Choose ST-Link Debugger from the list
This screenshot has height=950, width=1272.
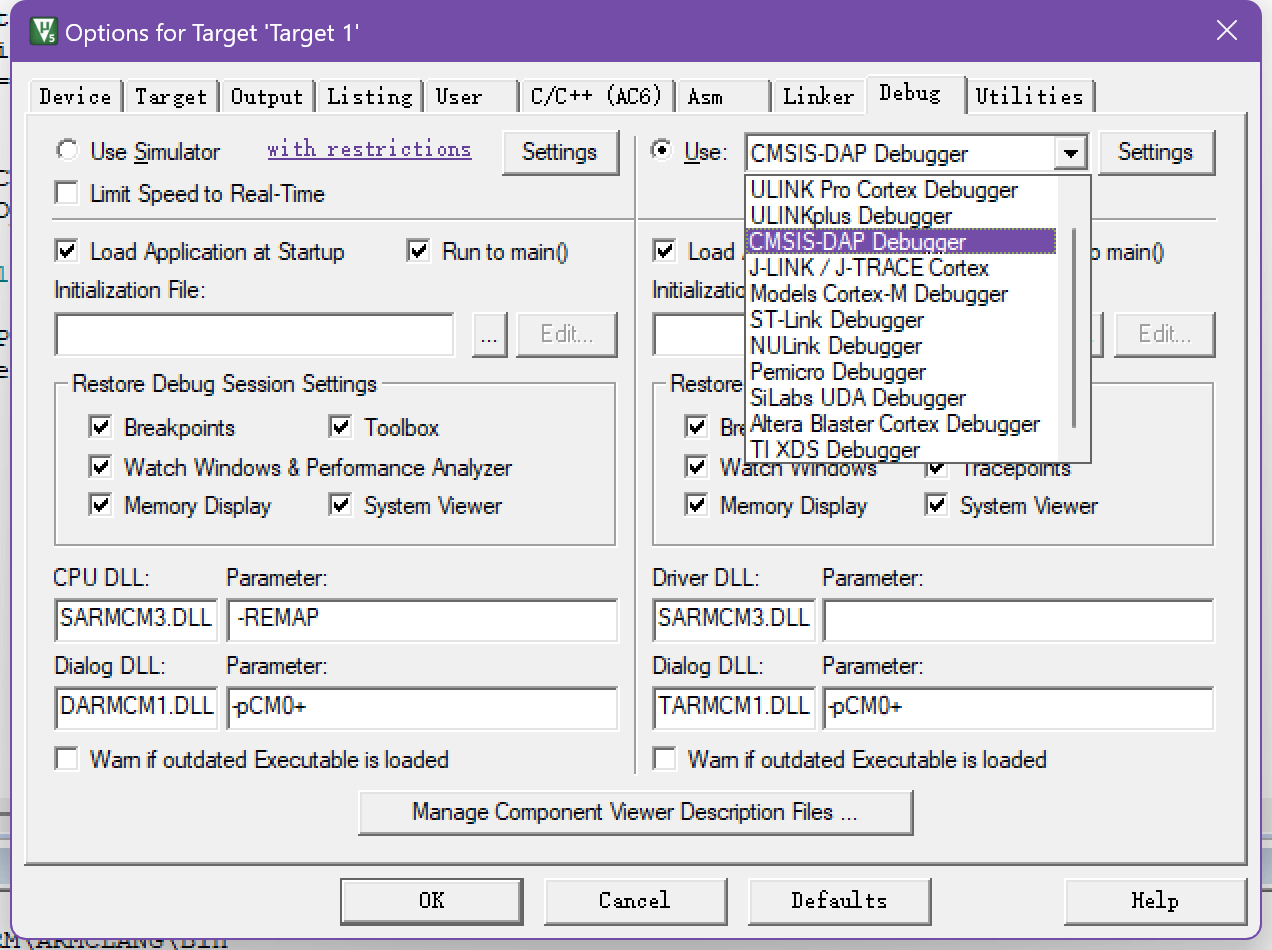click(837, 320)
